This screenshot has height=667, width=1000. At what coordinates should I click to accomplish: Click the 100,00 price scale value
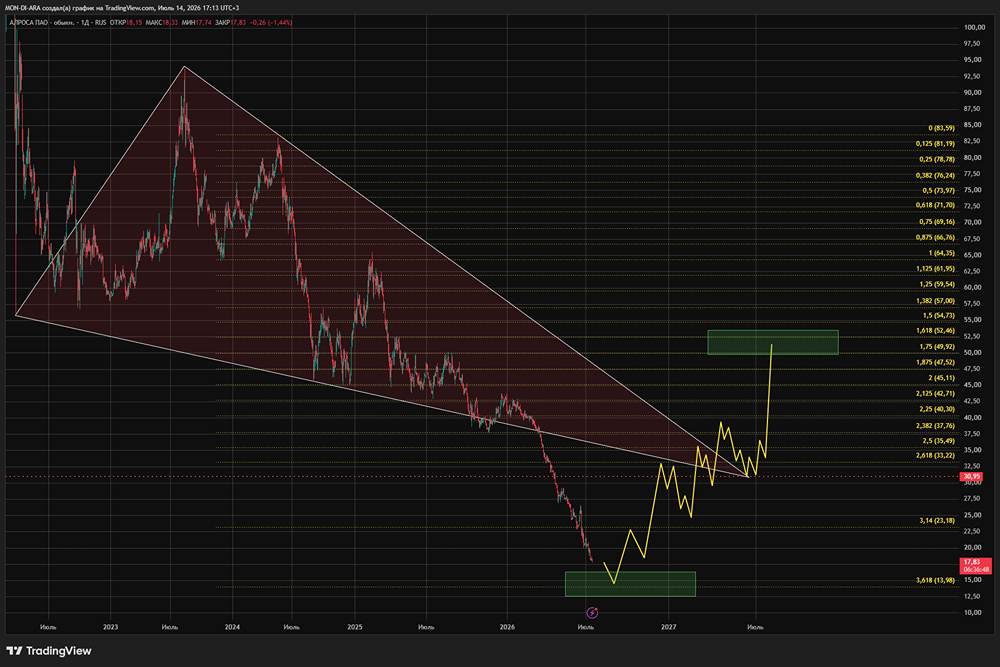[x=974, y=27]
